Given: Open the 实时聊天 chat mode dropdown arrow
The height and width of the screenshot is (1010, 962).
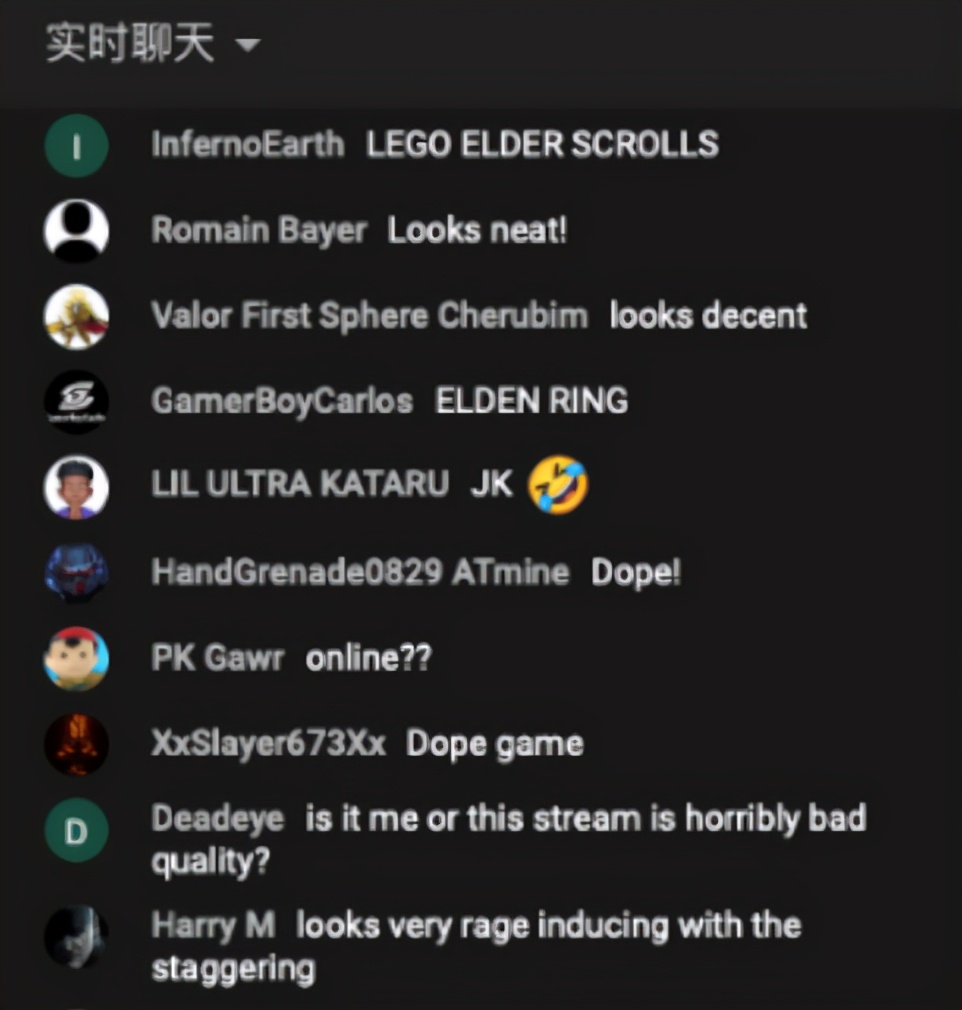Looking at the screenshot, I should click(247, 44).
